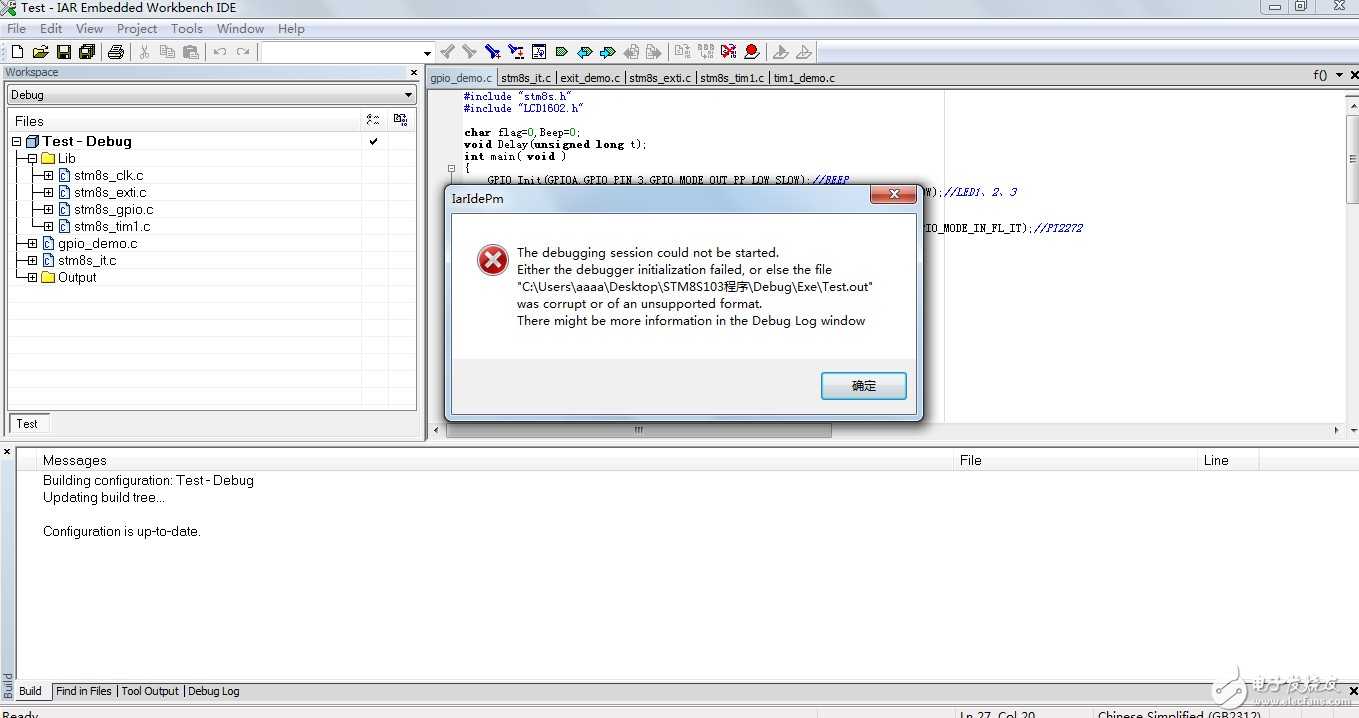Expand the stm8s_exti.c node

pos(48,193)
